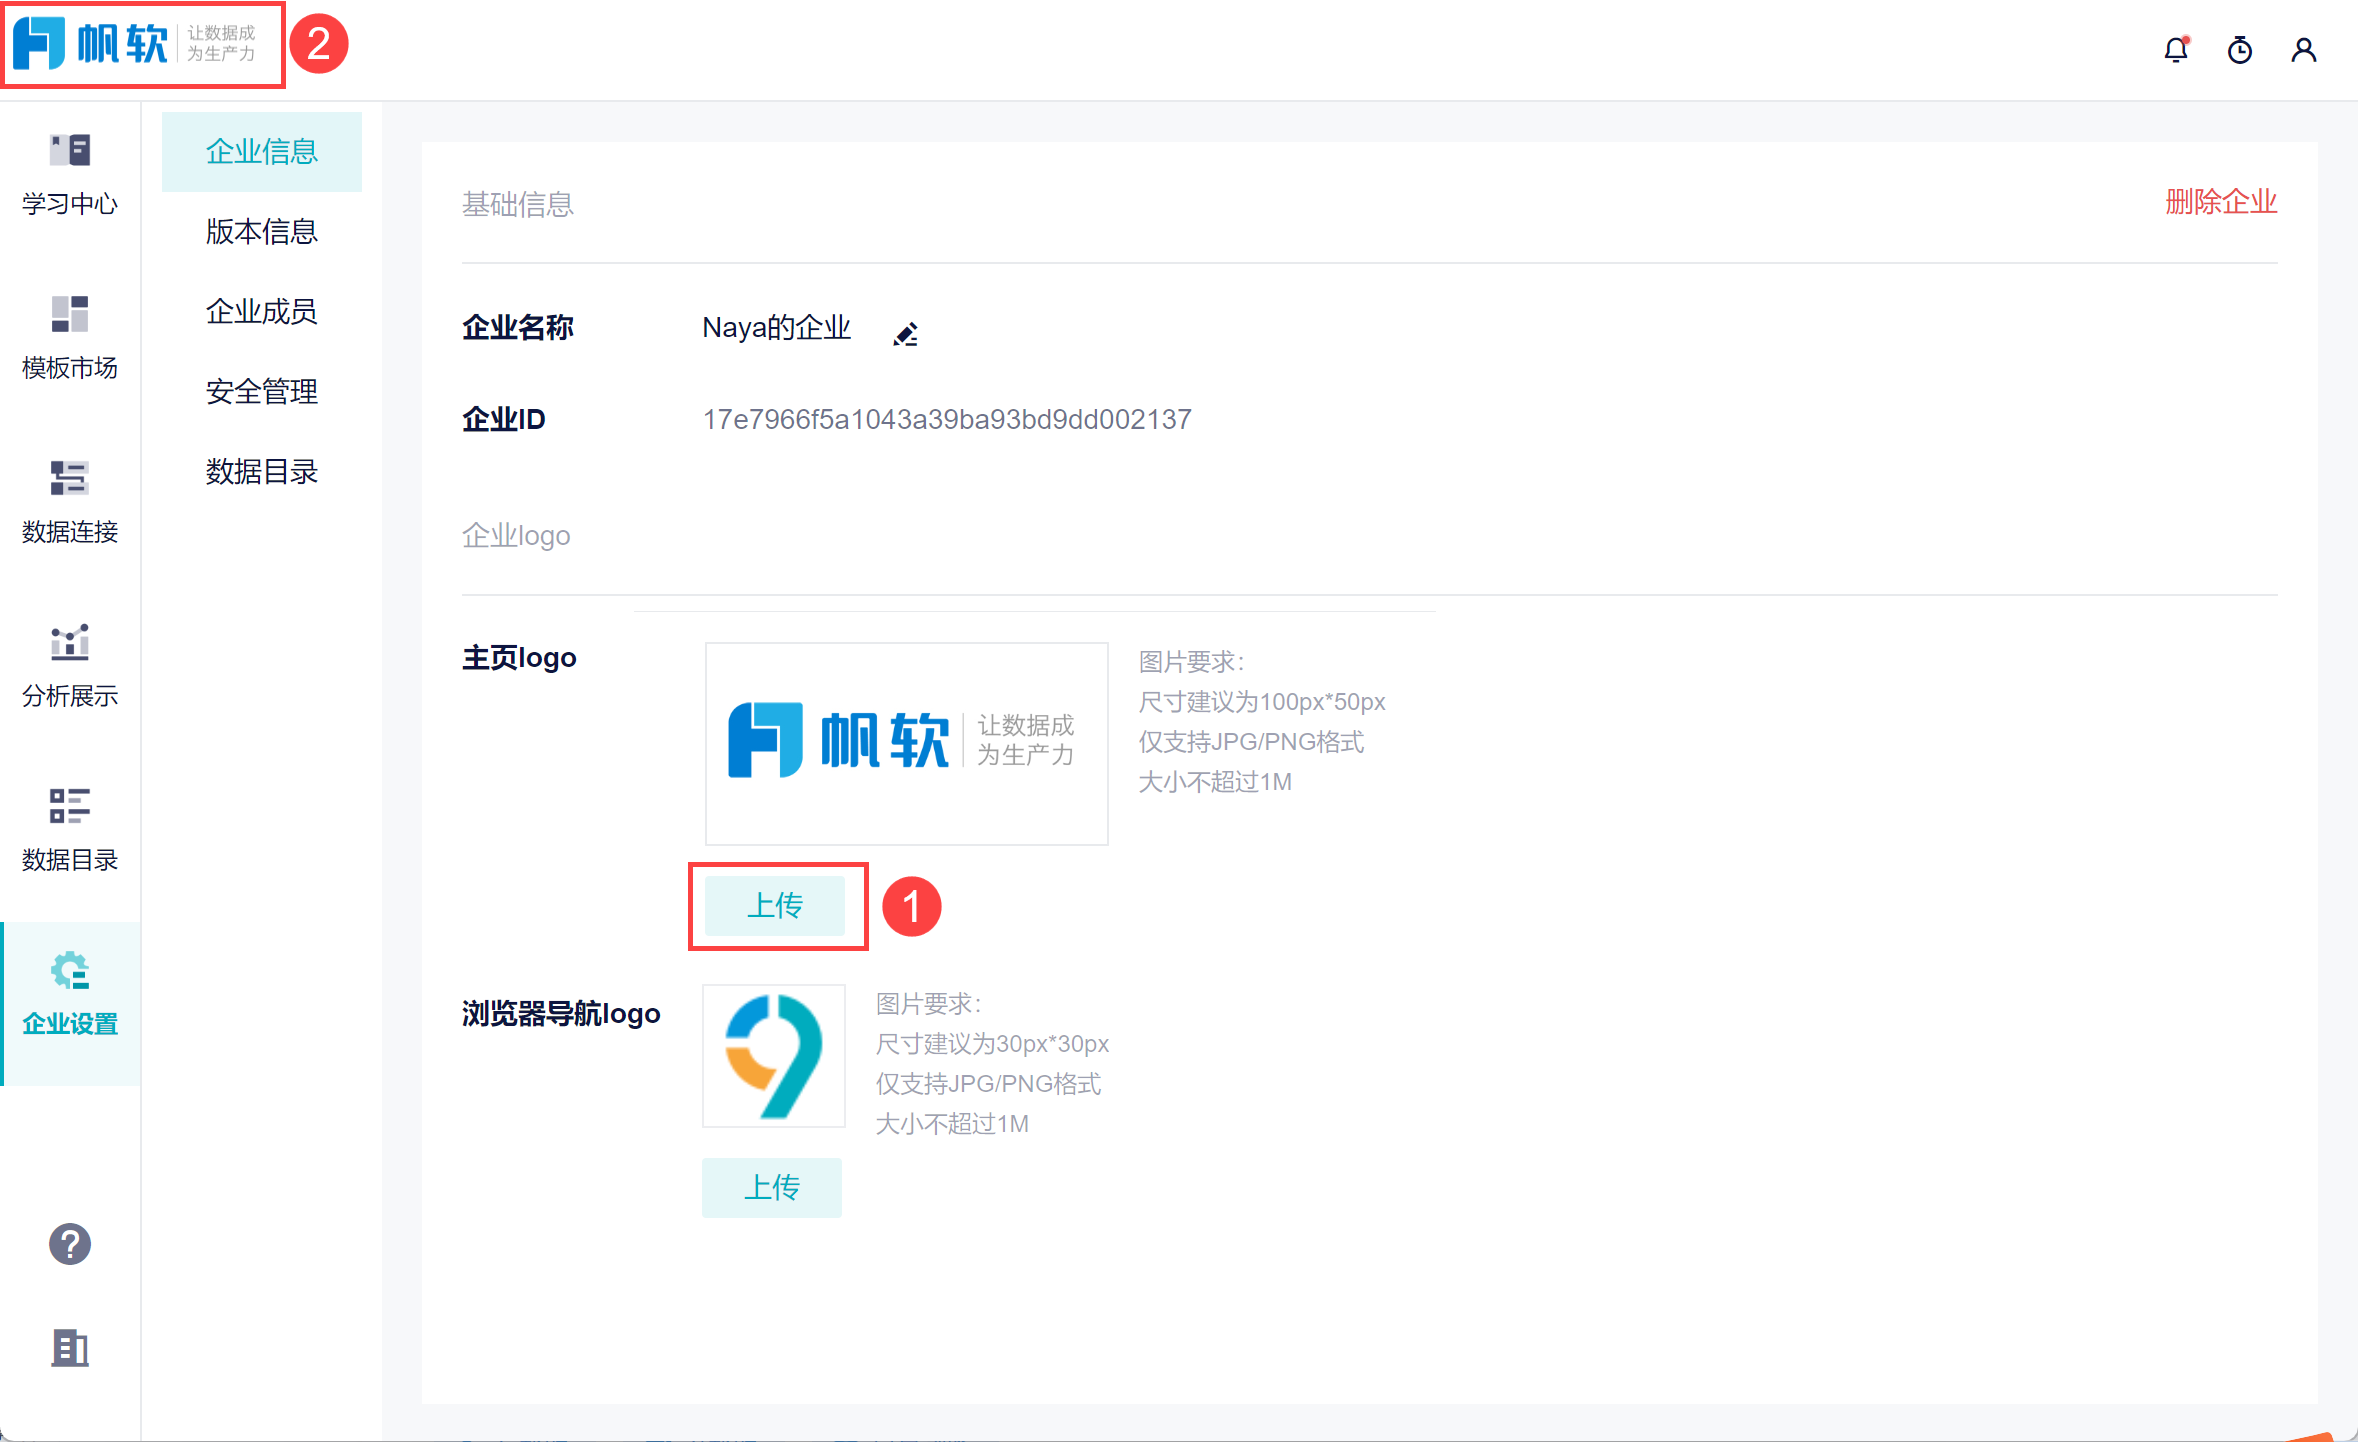Click the 删除企业 link

pyautogui.click(x=2220, y=202)
